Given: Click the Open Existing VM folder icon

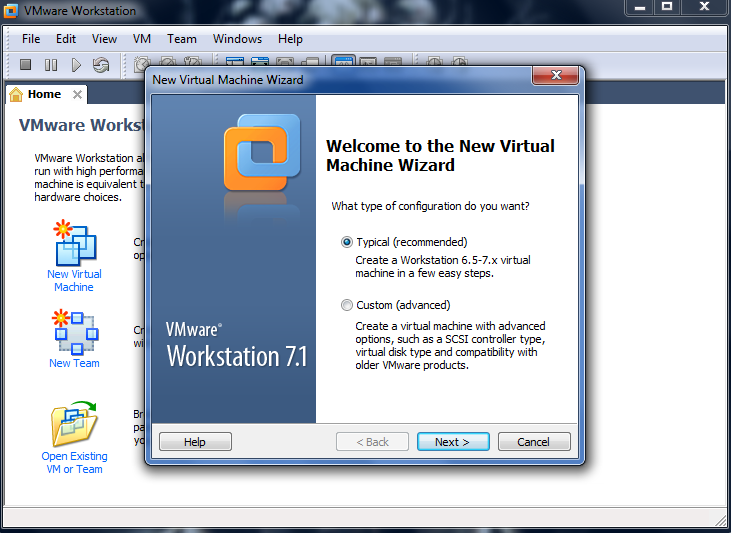Looking at the screenshot, I should pyautogui.click(x=74, y=424).
